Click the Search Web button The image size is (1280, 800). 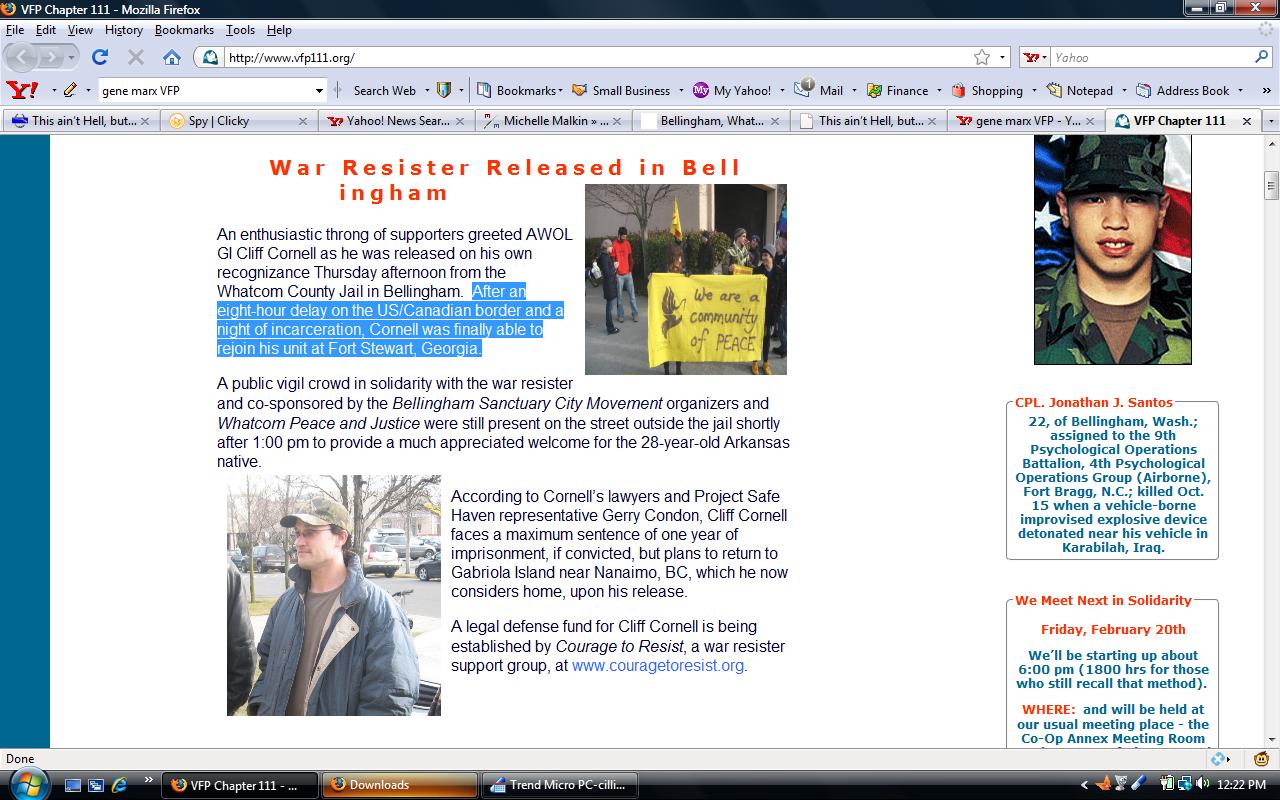click(x=384, y=90)
